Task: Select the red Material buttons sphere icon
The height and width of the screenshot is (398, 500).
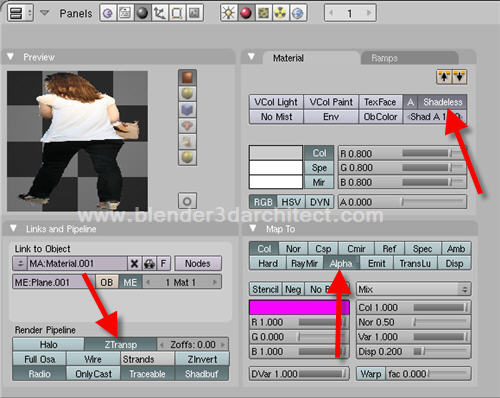Action: [x=246, y=14]
